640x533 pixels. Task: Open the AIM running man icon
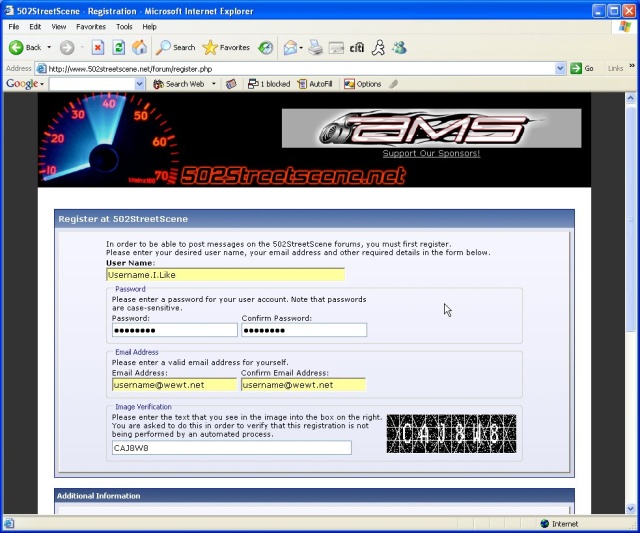[x=378, y=47]
